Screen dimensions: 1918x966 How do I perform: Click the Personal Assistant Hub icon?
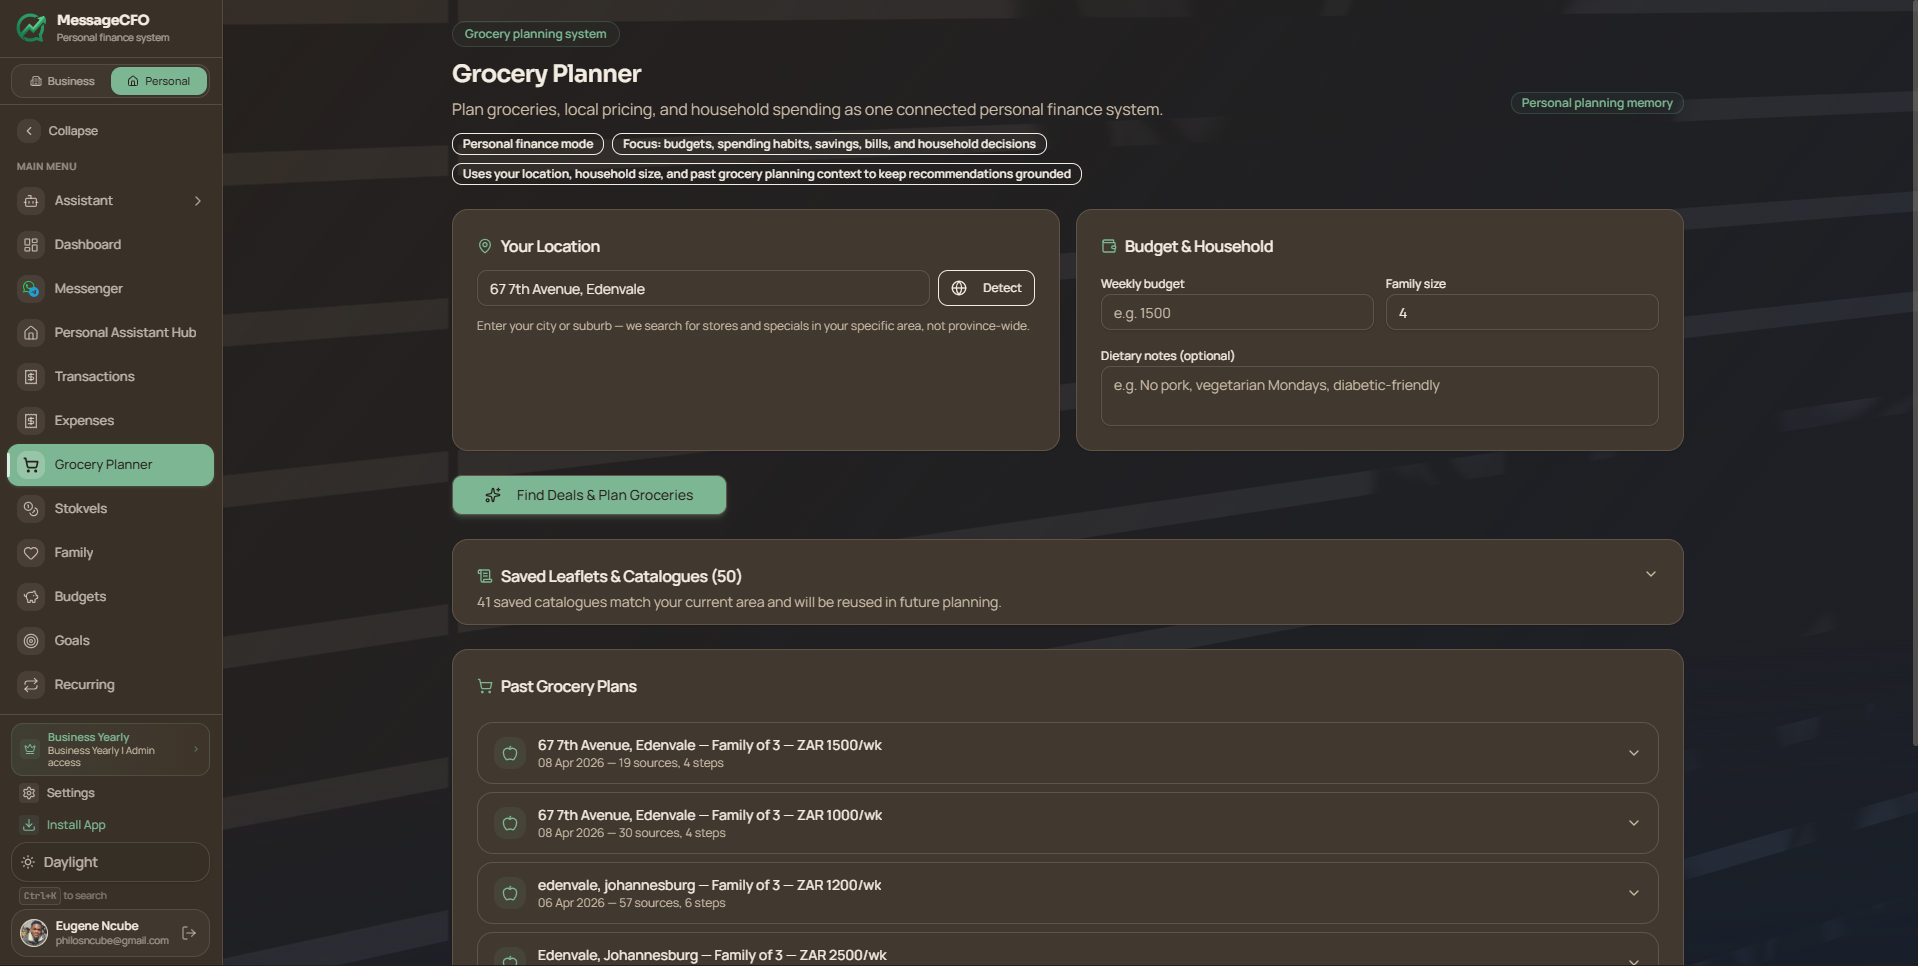(x=31, y=333)
